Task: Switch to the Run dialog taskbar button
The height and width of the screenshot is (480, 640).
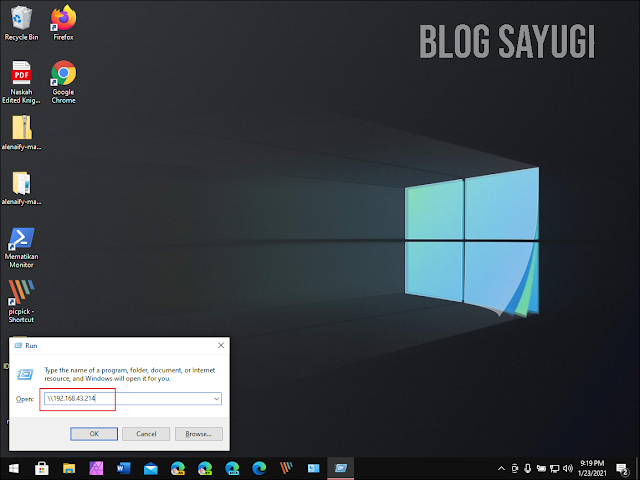Action: 340,468
